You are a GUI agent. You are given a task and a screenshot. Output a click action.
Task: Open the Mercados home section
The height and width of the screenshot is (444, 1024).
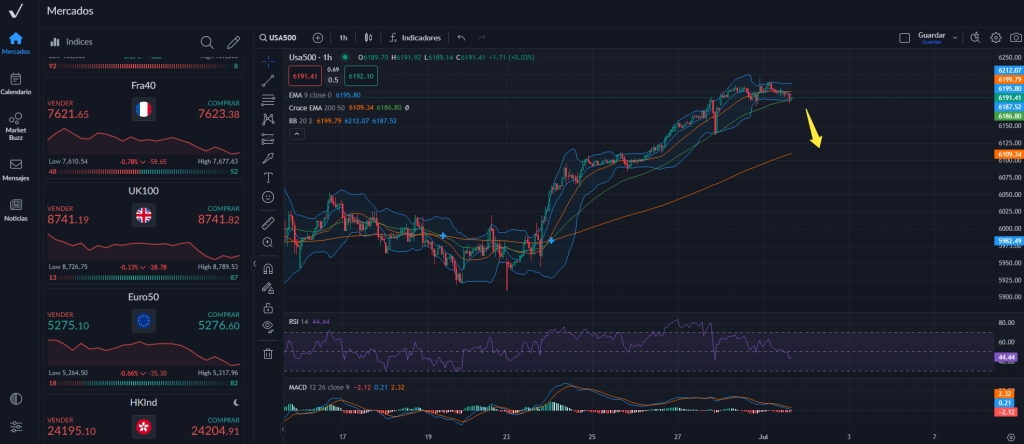(16, 43)
